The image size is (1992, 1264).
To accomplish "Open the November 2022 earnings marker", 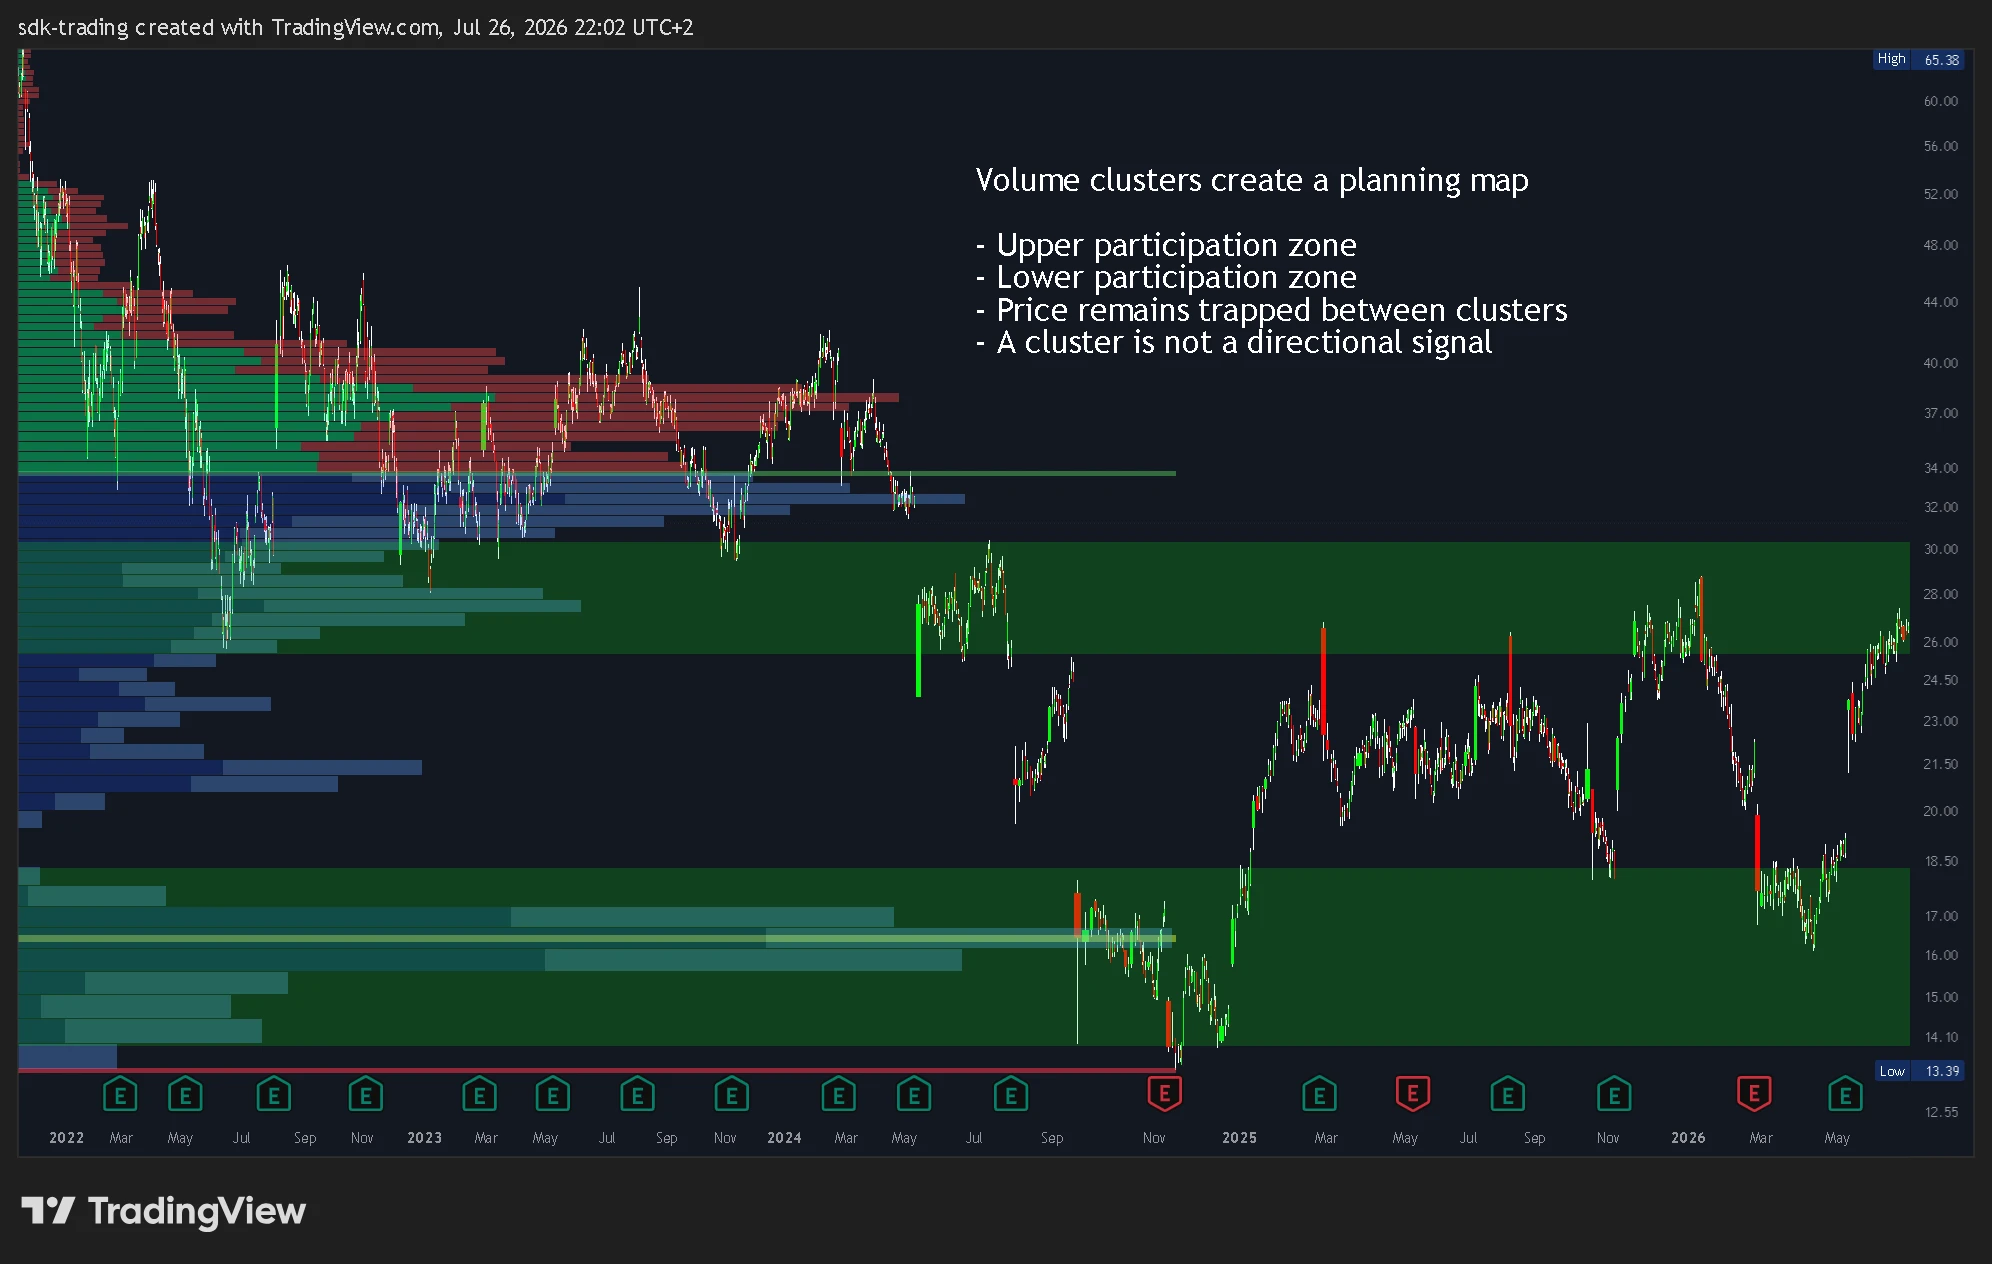I will coord(365,1095).
